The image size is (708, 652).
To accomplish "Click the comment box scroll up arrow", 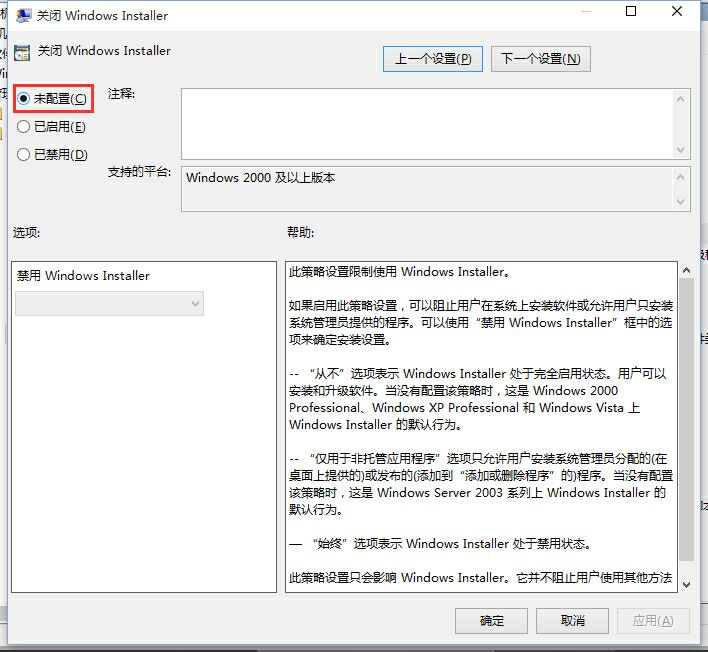I will tap(680, 99).
